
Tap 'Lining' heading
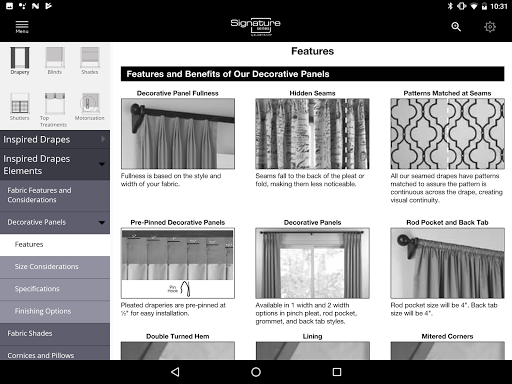coord(312,336)
